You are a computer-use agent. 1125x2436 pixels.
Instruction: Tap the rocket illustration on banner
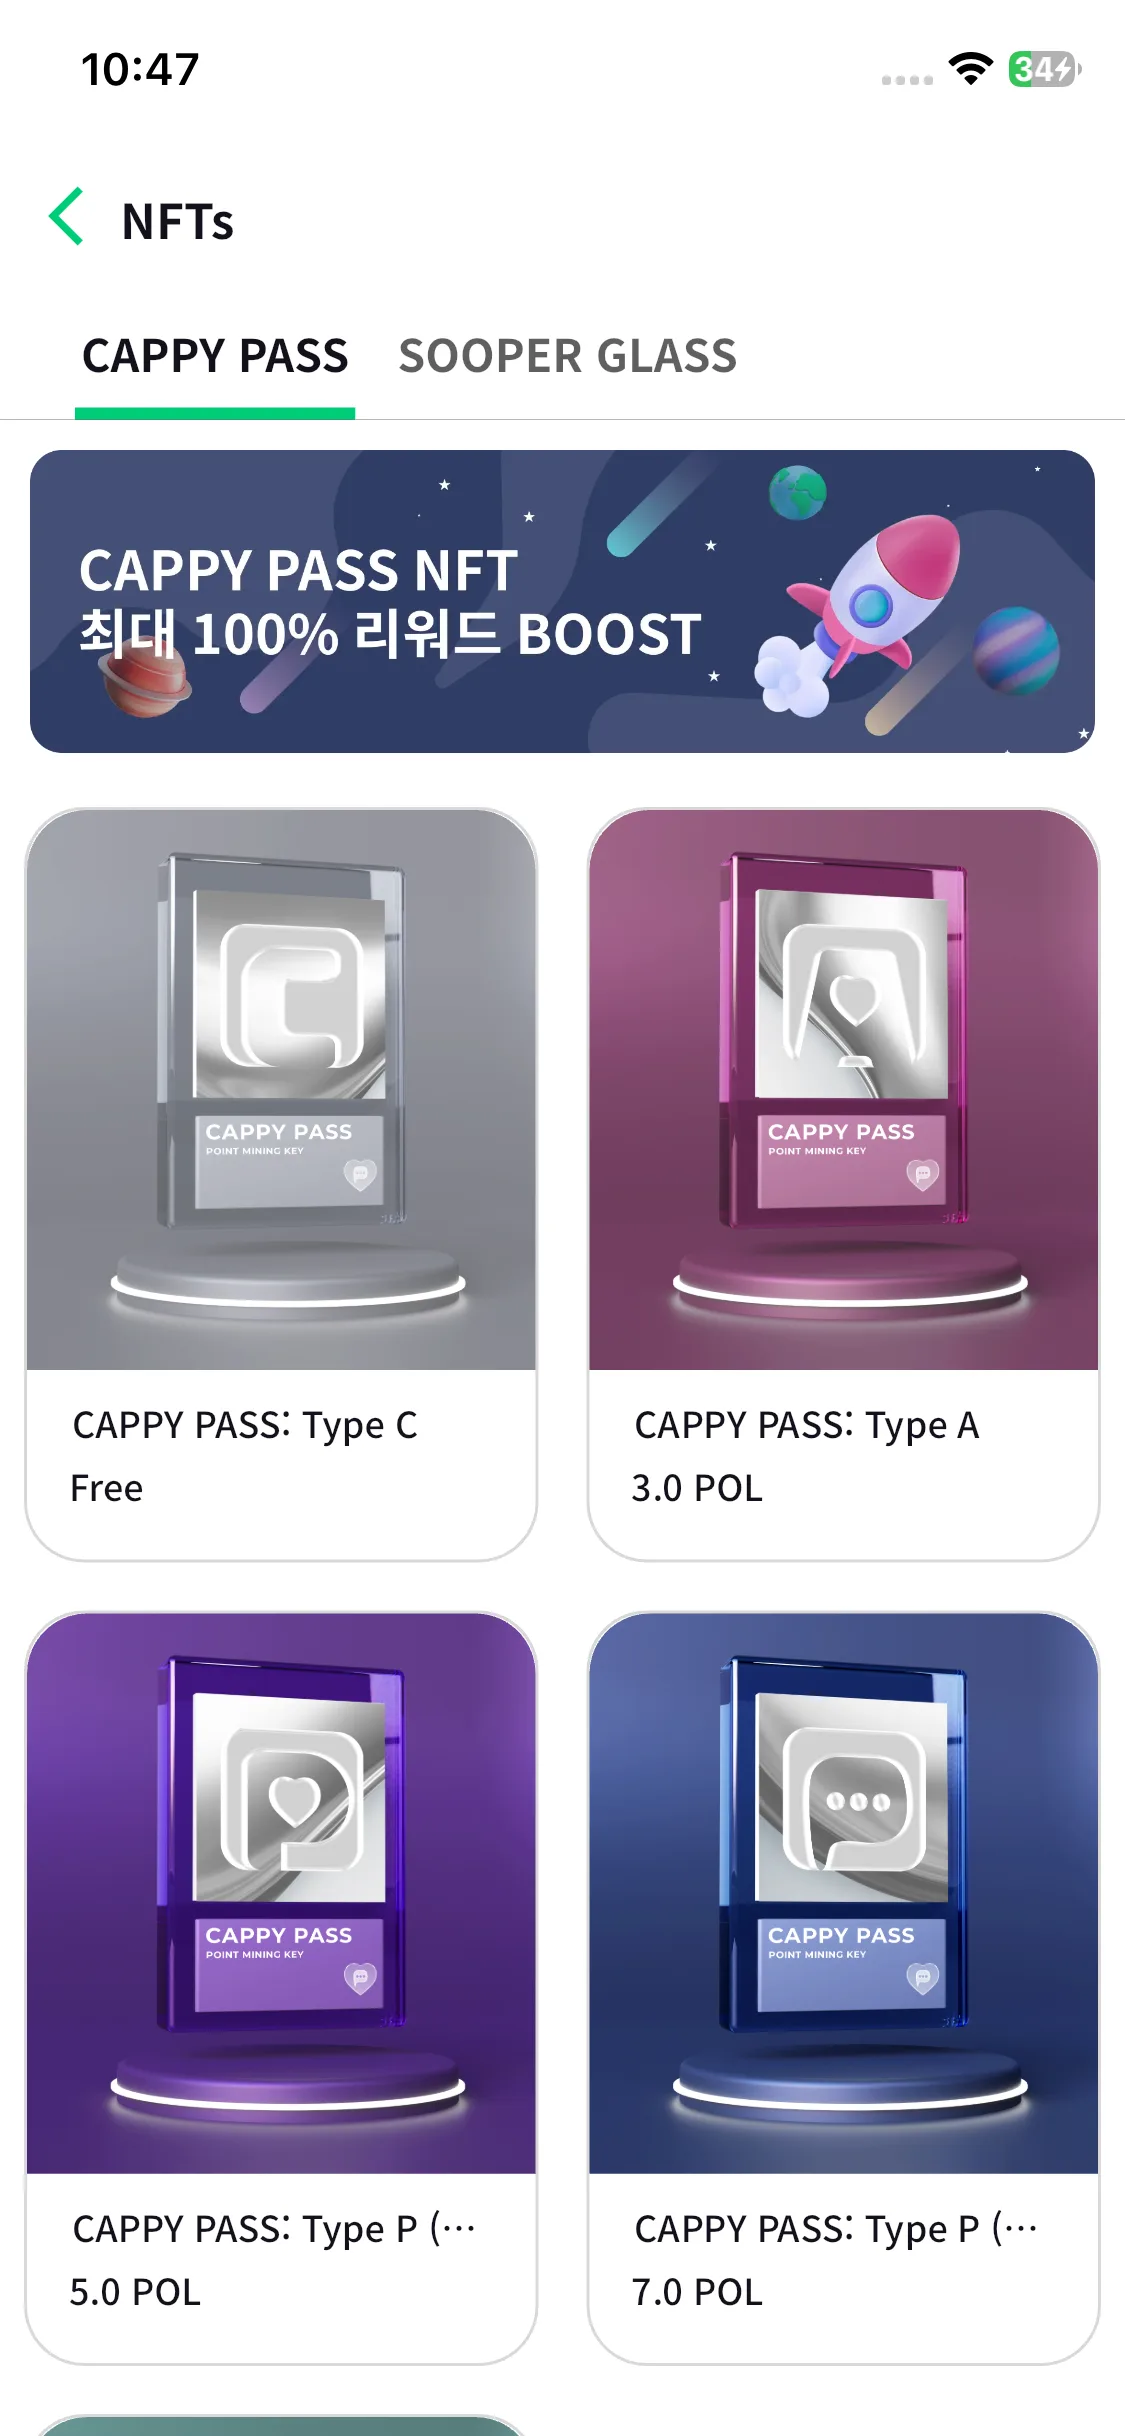pyautogui.click(x=862, y=612)
